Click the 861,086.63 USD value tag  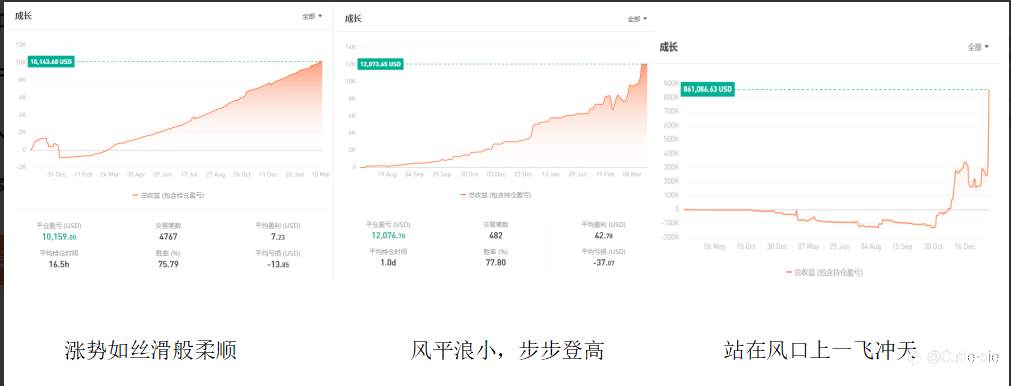(708, 90)
